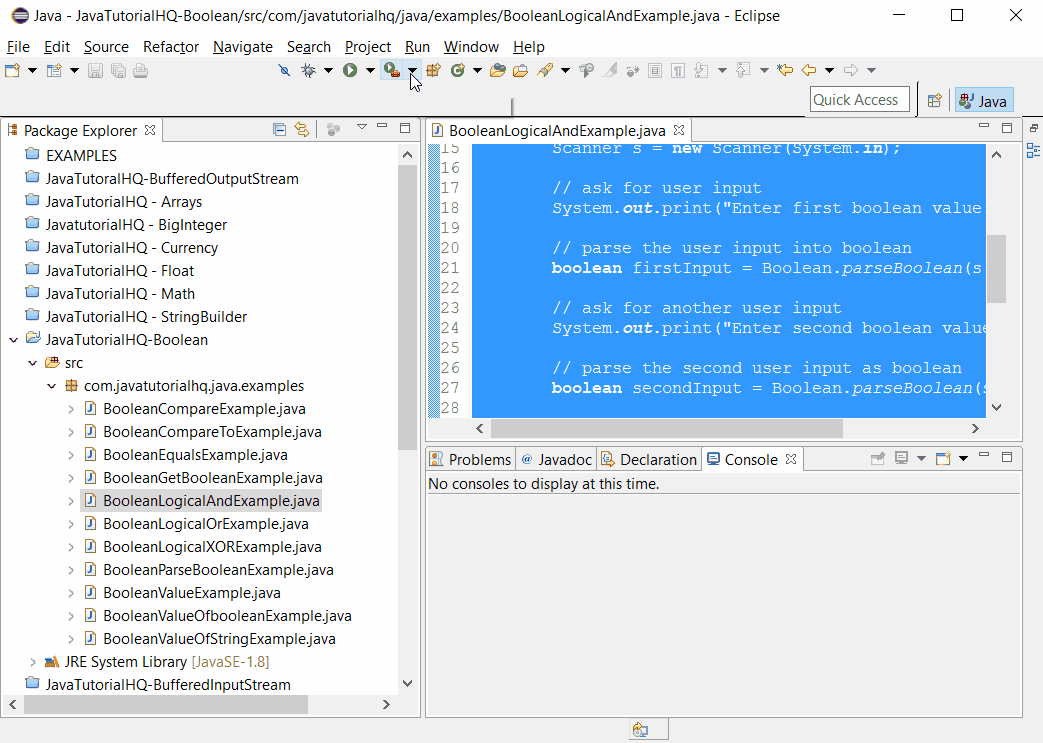The height and width of the screenshot is (743, 1043).
Task: Select the com.javatutorialhq.java.examples package
Action: pyautogui.click(x=194, y=386)
